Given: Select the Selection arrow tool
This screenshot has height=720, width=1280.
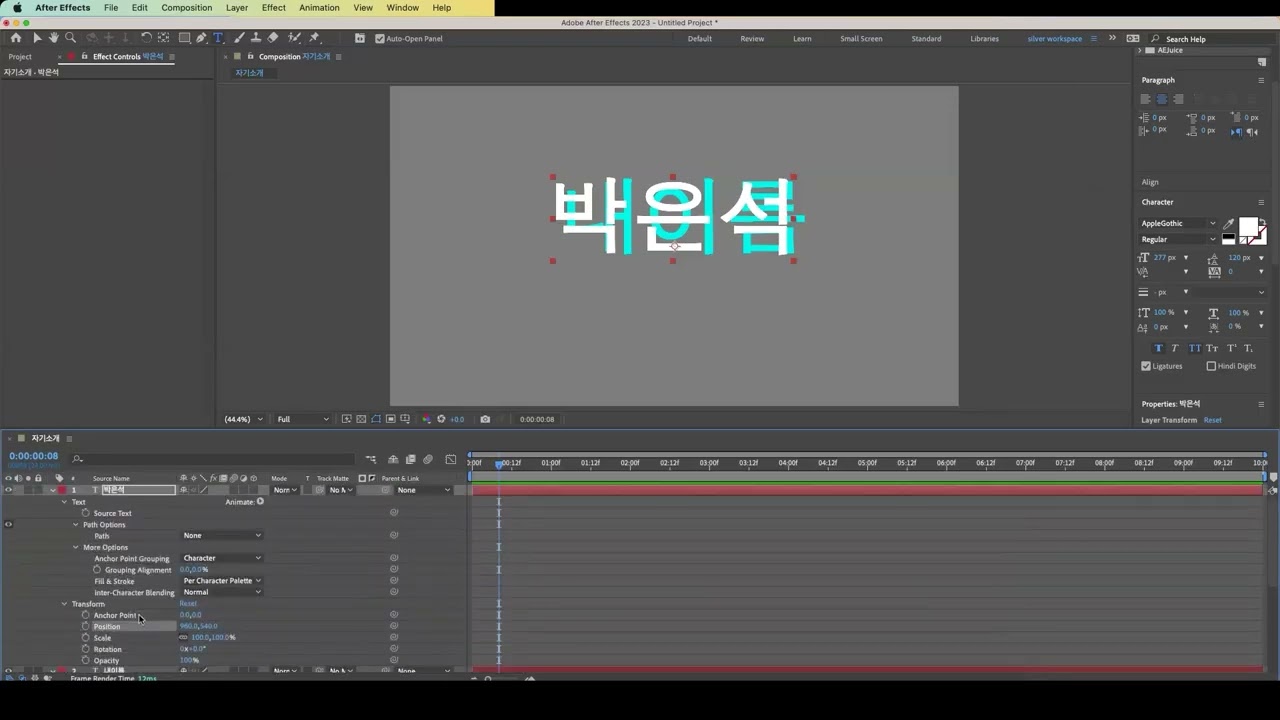Looking at the screenshot, I should pos(37,38).
